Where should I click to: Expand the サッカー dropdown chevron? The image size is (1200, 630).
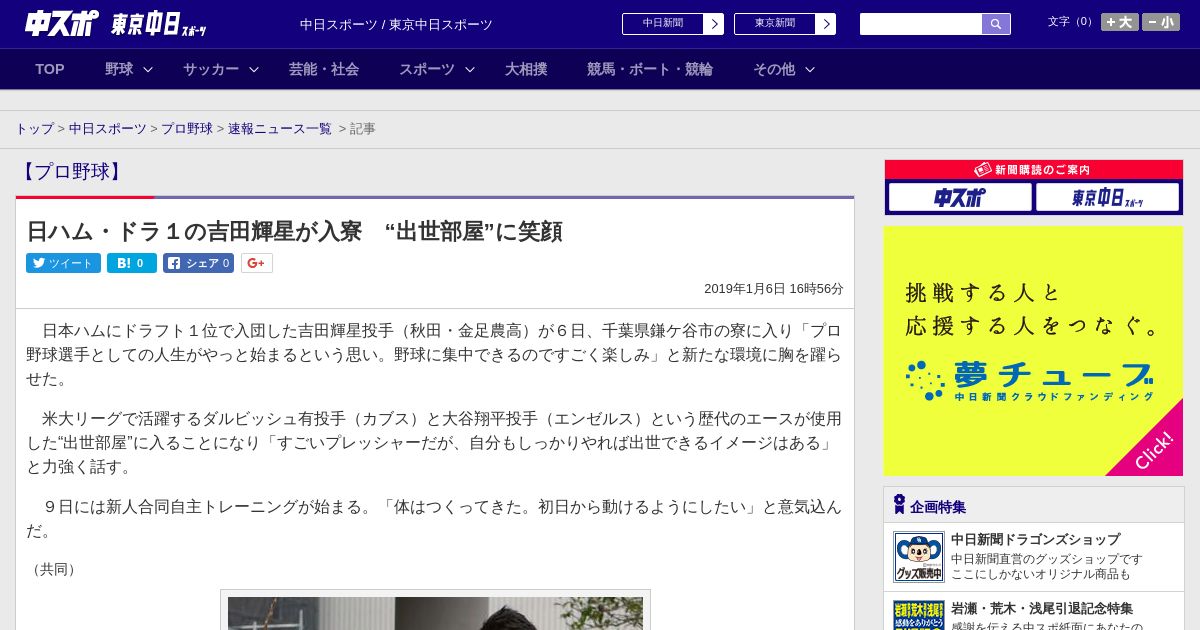click(254, 69)
